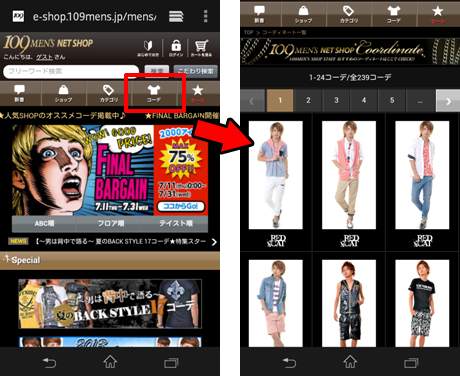Viewport: 460px width, 376px height.
Task: Tap Android recent apps on left phone
Action: tap(171, 362)
